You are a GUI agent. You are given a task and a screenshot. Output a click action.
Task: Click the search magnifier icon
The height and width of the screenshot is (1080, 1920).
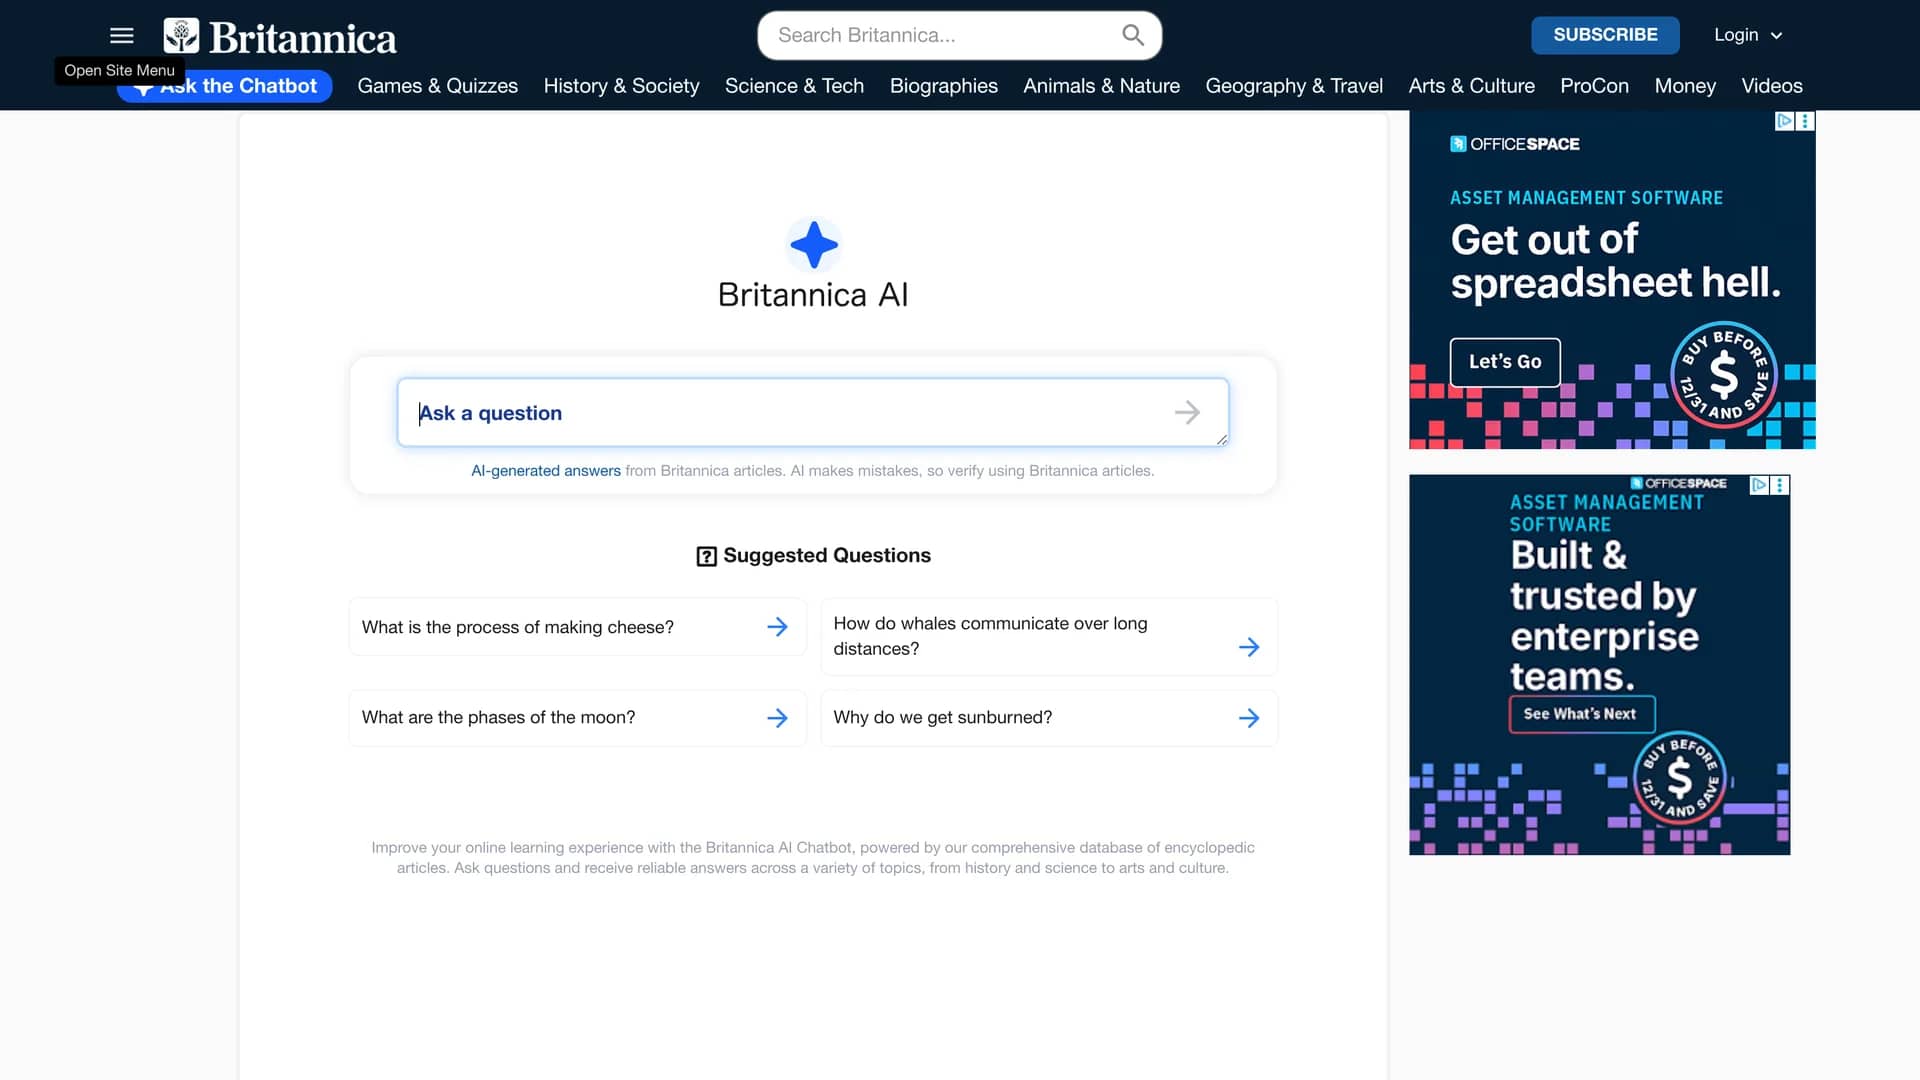[1133, 35]
